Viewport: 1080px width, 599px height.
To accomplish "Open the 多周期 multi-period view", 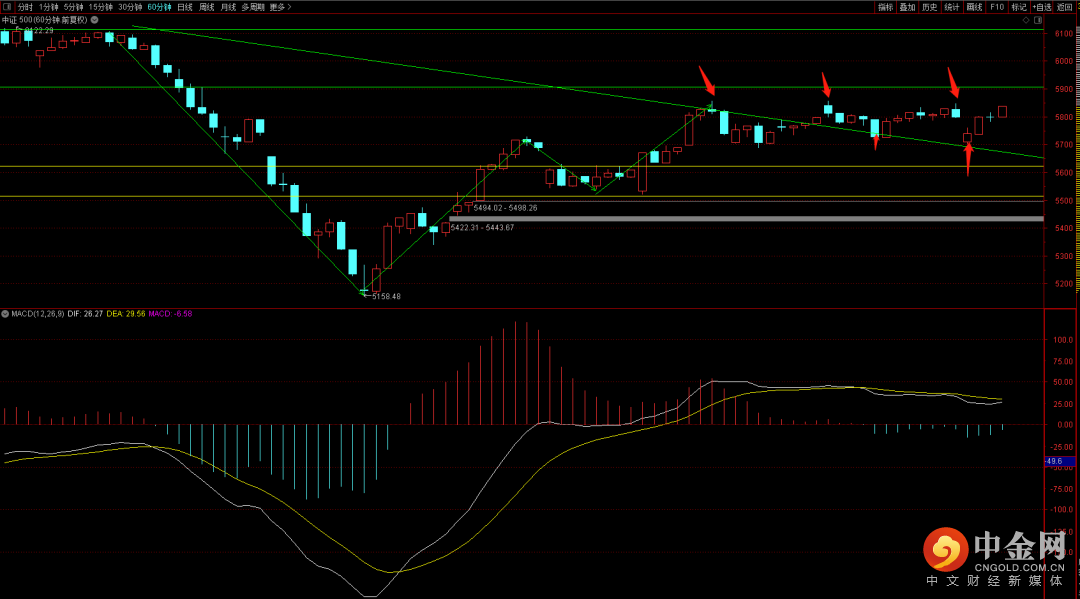I will click(253, 7).
